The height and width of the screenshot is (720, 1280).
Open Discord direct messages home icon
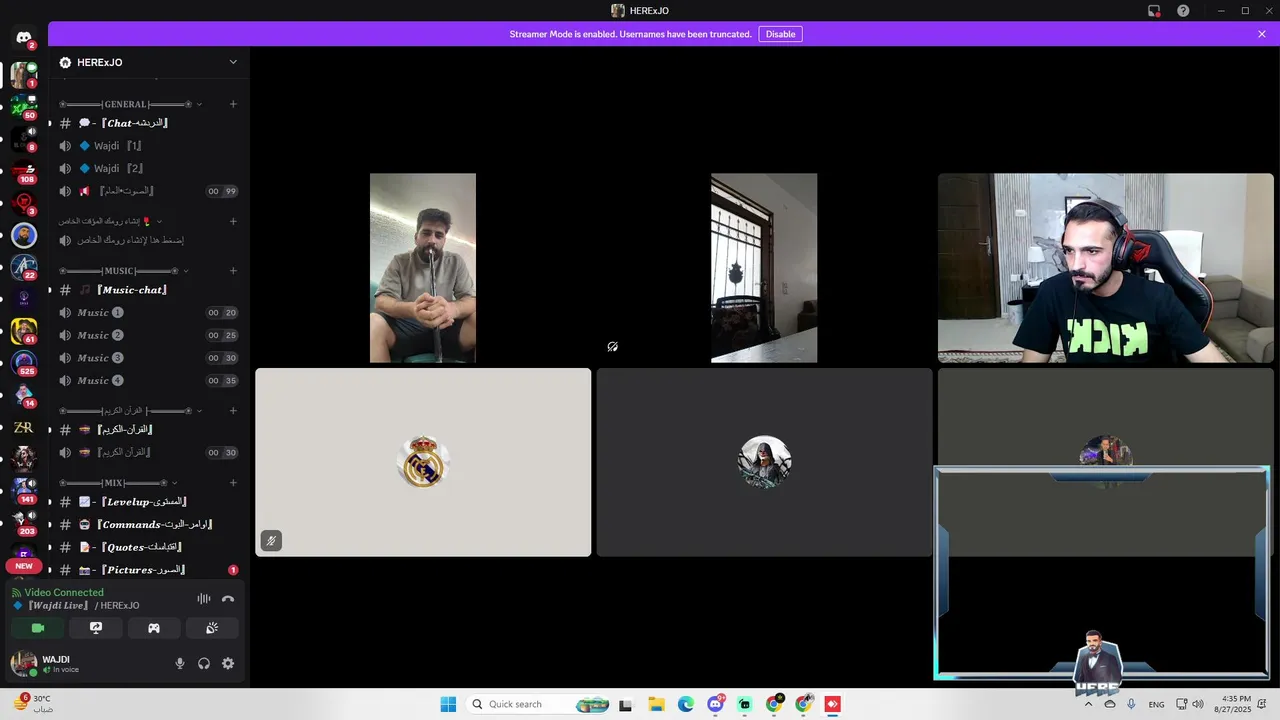point(24,37)
